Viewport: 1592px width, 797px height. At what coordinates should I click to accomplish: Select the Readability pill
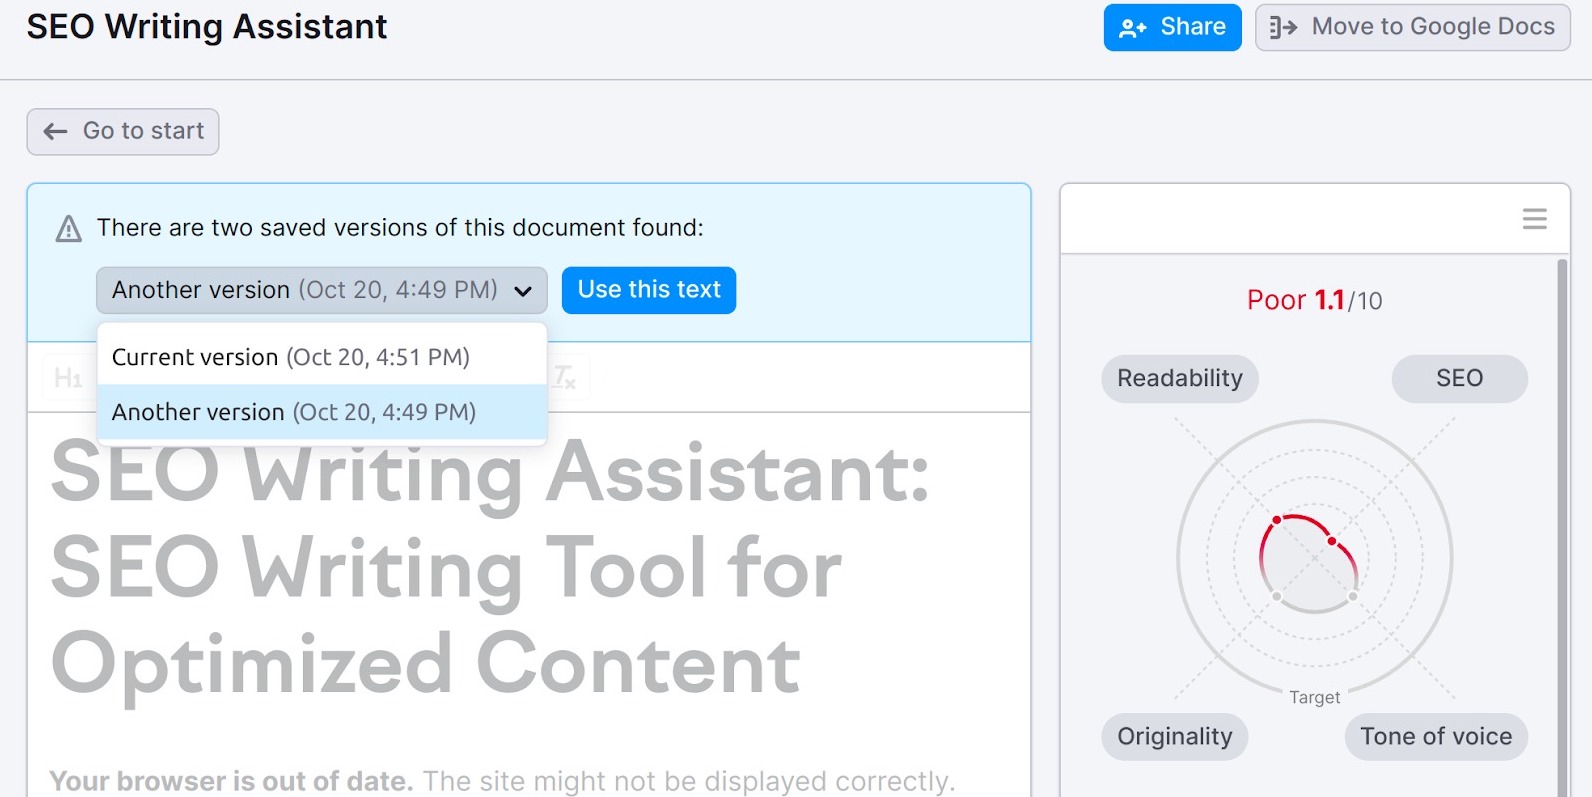(x=1179, y=378)
